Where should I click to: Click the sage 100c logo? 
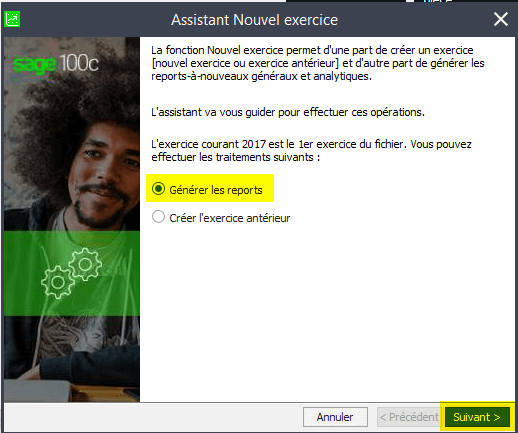click(x=56, y=63)
